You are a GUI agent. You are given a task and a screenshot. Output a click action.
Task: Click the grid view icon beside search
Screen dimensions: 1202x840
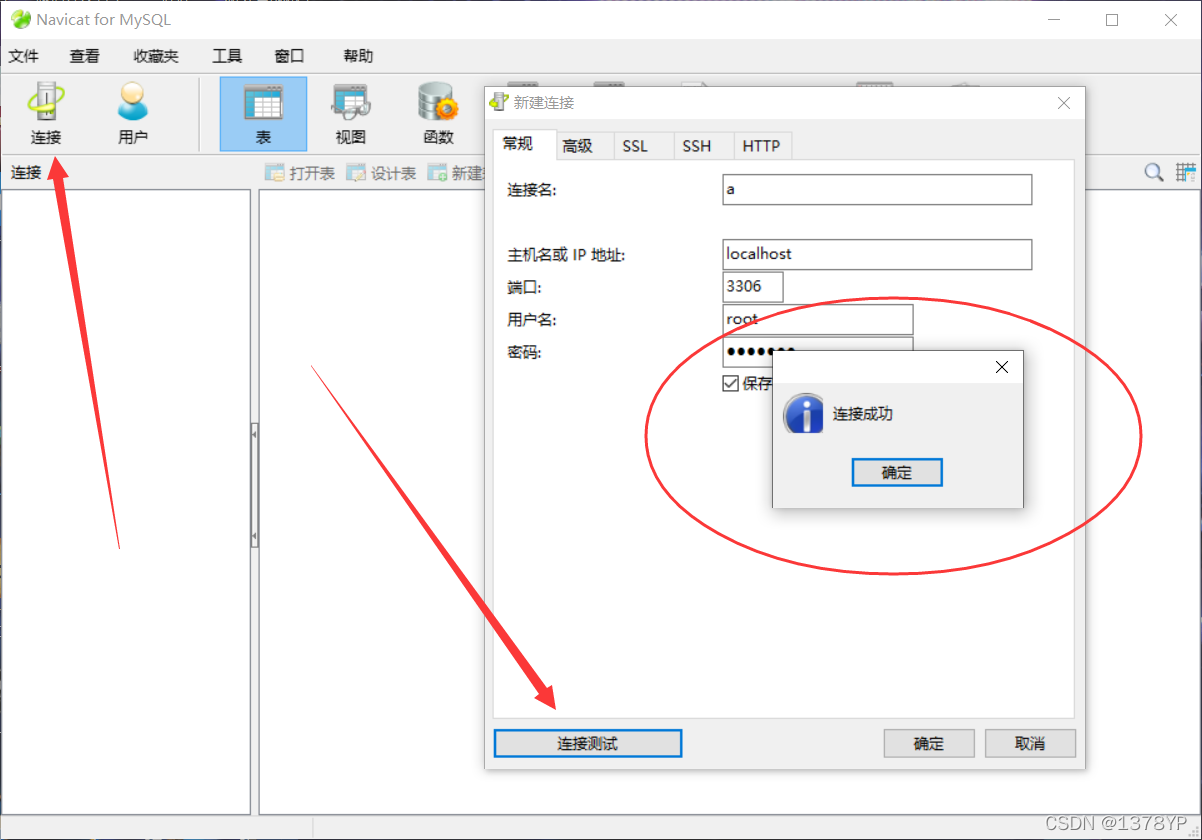(1186, 173)
